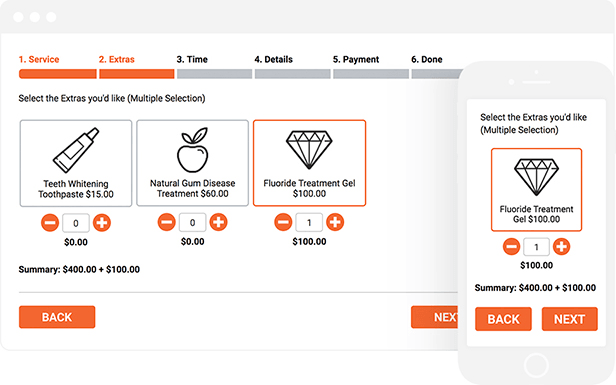Click the Toothpaste quantity input field
The image size is (616, 385).
tap(76, 223)
